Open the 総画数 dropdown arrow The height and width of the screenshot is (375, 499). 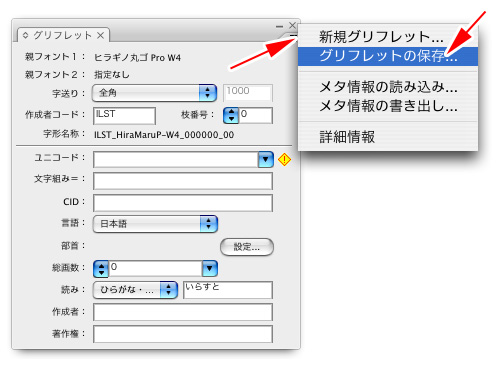point(210,268)
